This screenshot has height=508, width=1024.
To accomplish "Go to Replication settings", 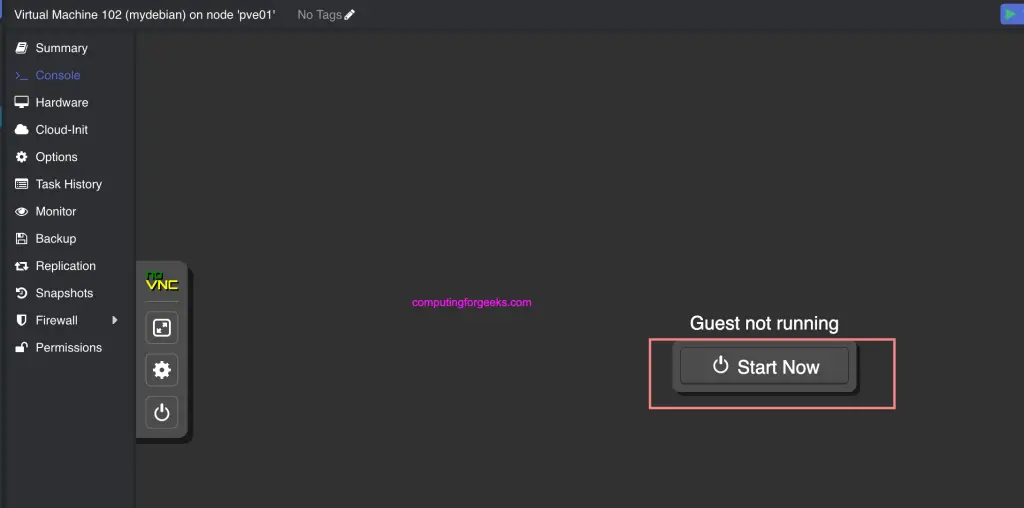I will pos(65,266).
